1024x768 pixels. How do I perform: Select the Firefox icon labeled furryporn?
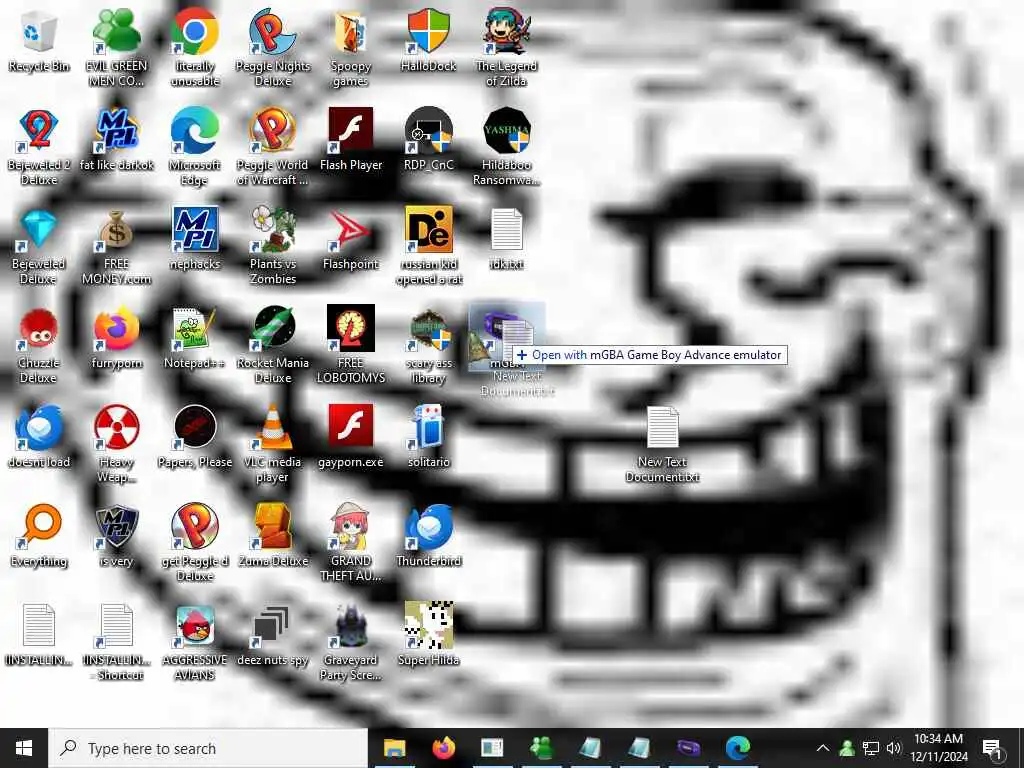pos(116,329)
